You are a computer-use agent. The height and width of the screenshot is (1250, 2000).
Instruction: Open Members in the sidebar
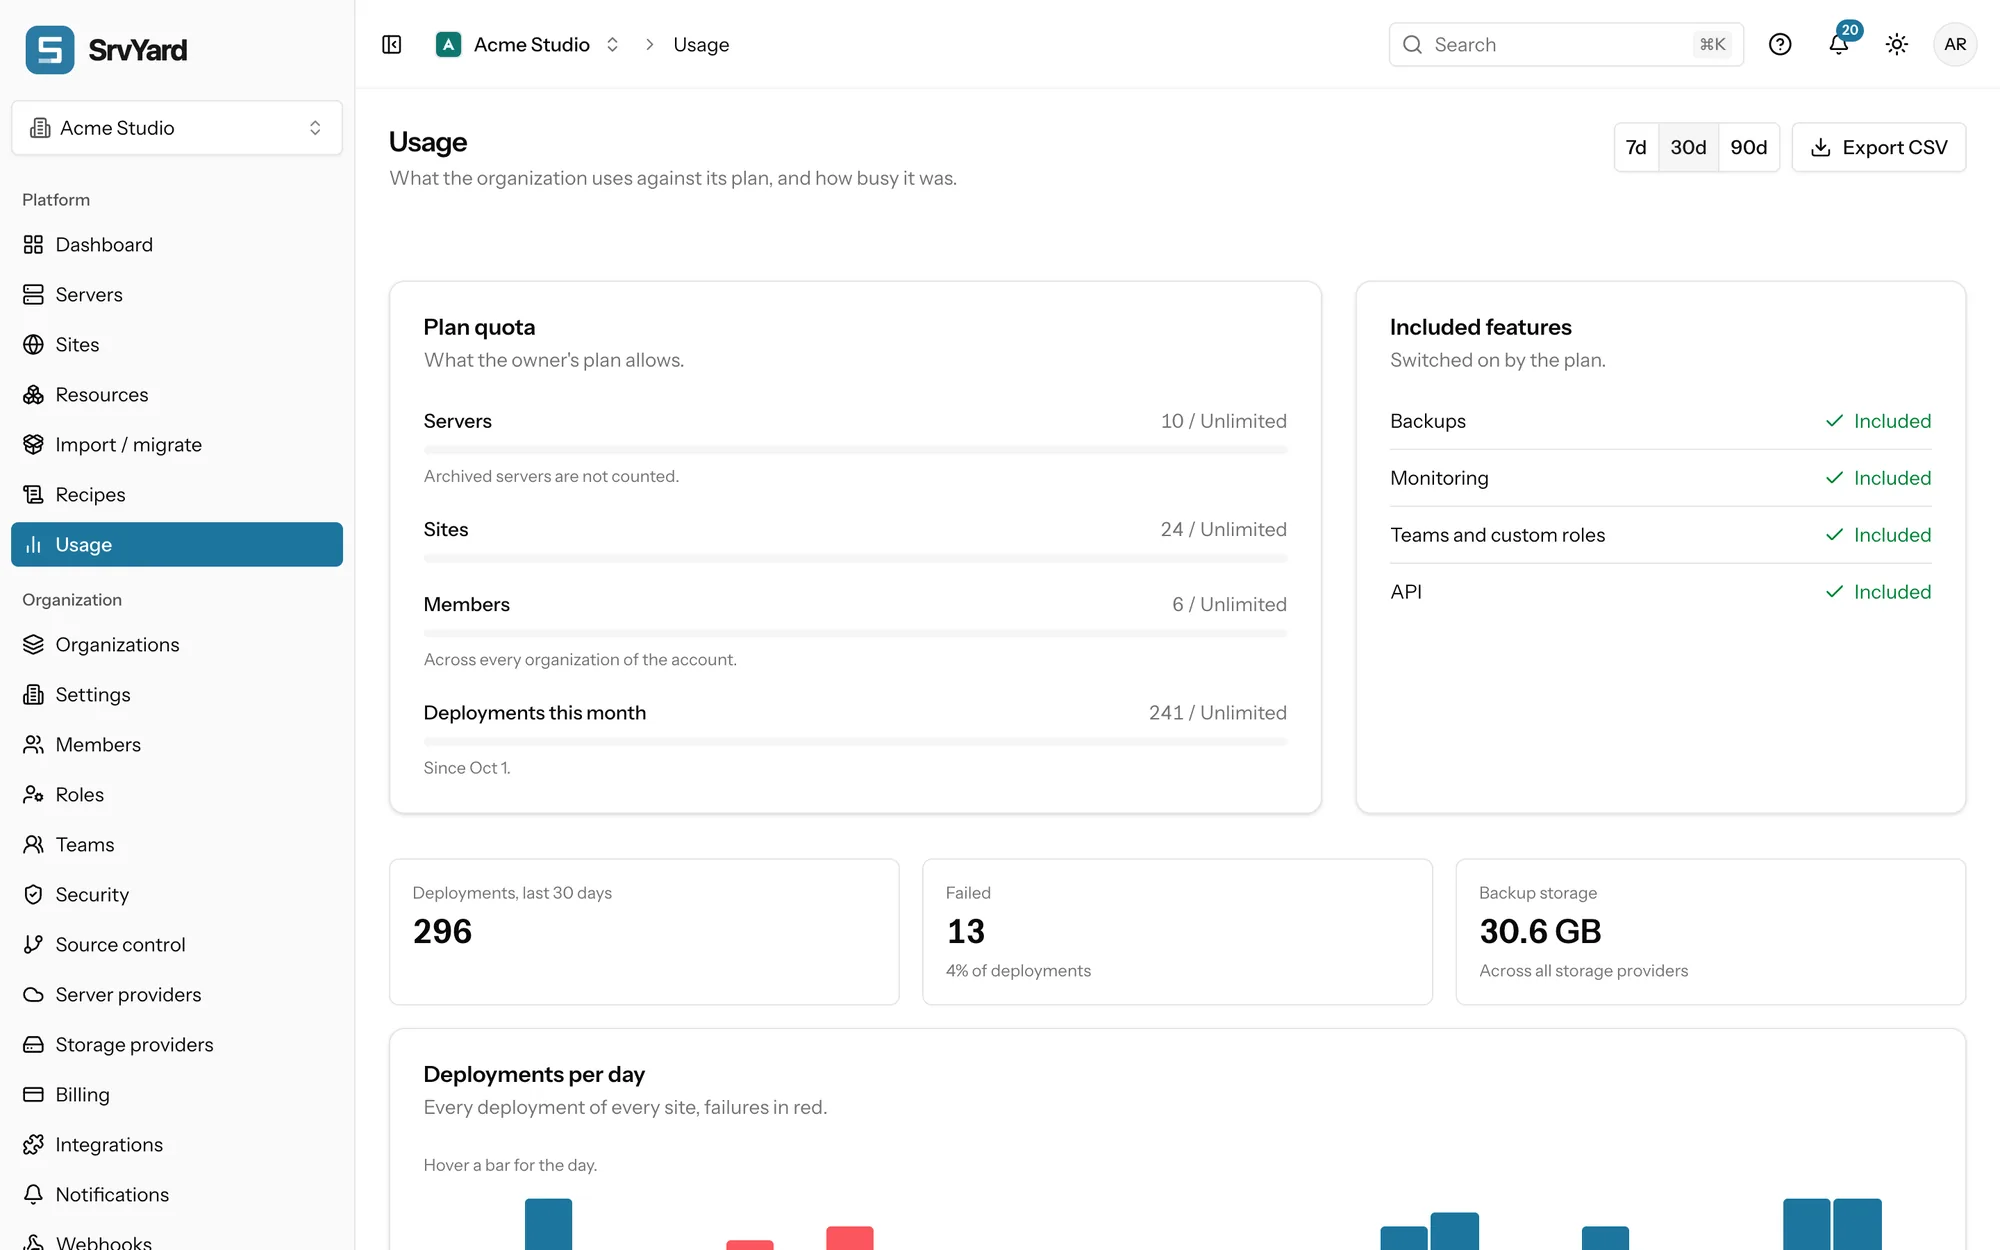tap(177, 745)
